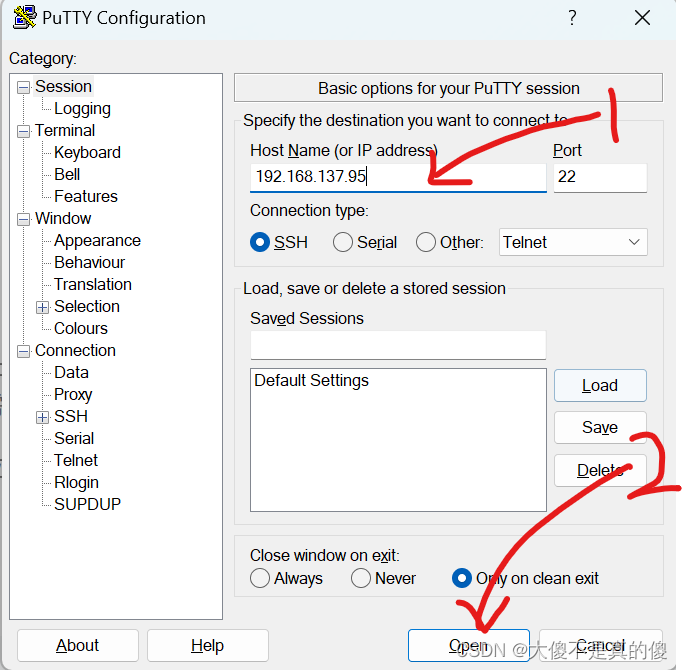The image size is (682, 670).
Task: Open the SSH settings category
Action: pos(71,416)
